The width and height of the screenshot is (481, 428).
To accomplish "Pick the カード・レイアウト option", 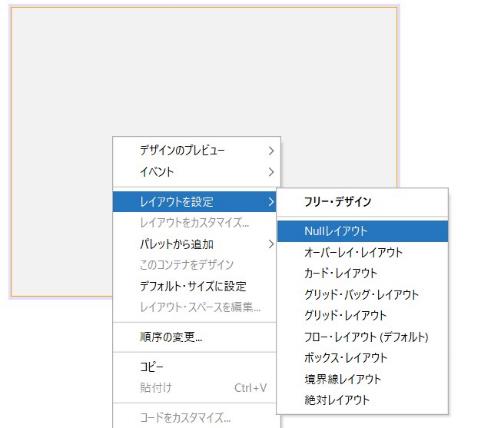I will pos(362,273).
